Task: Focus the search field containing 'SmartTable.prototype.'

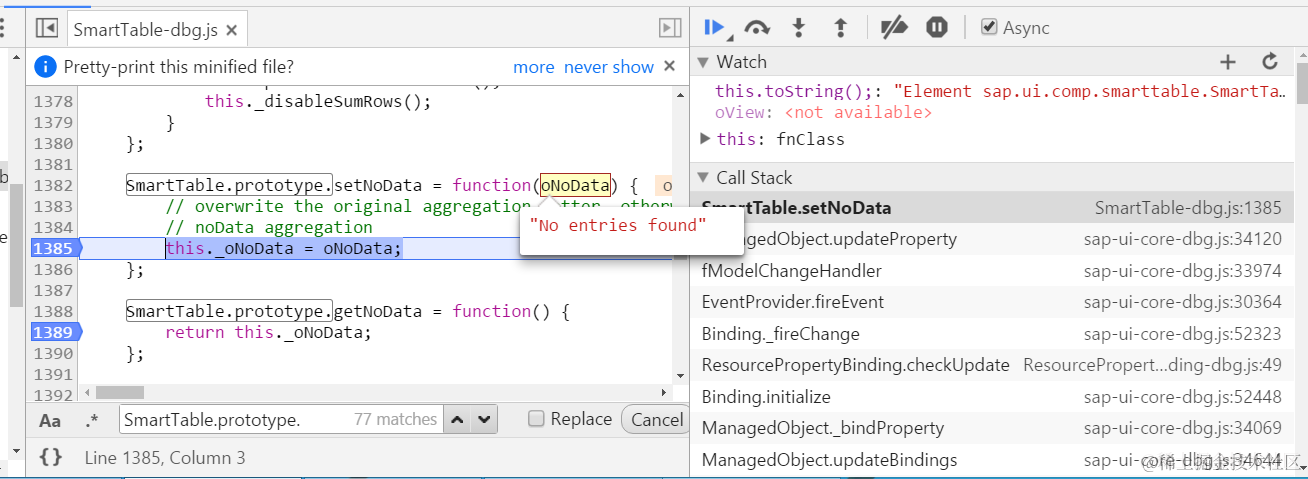Action: (280, 419)
